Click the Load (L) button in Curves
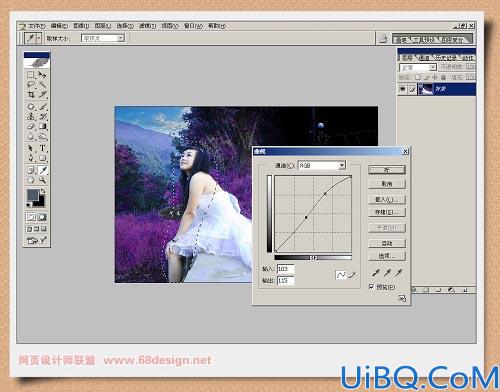 (x=387, y=199)
